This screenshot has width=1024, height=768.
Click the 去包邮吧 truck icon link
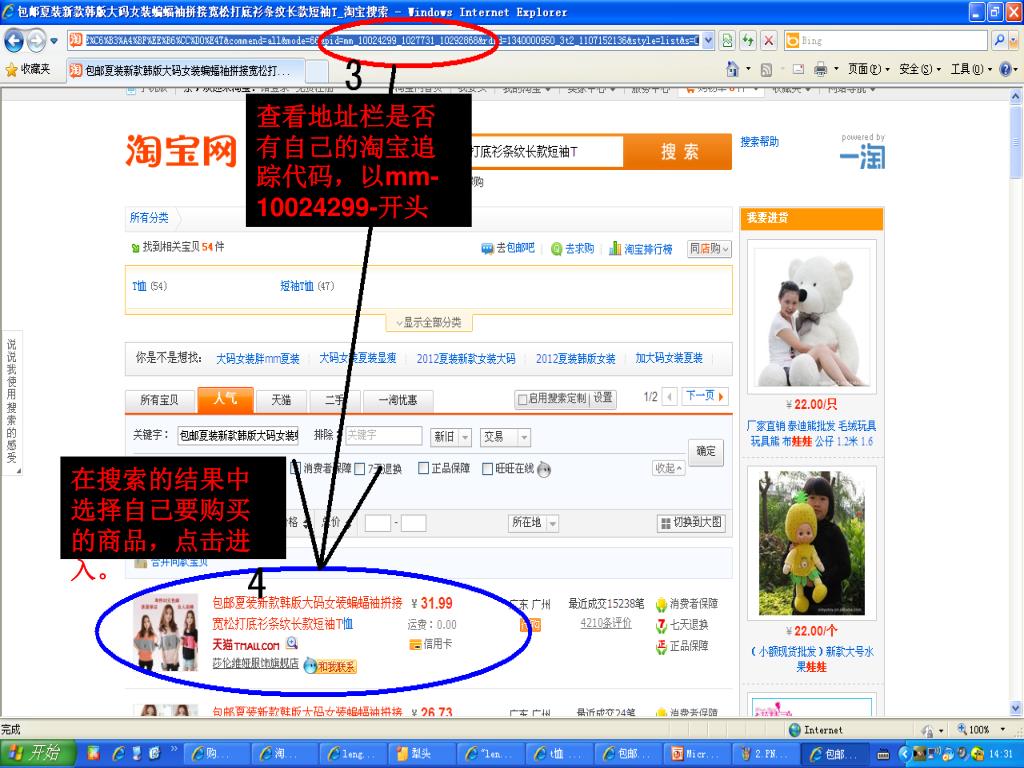(x=507, y=248)
